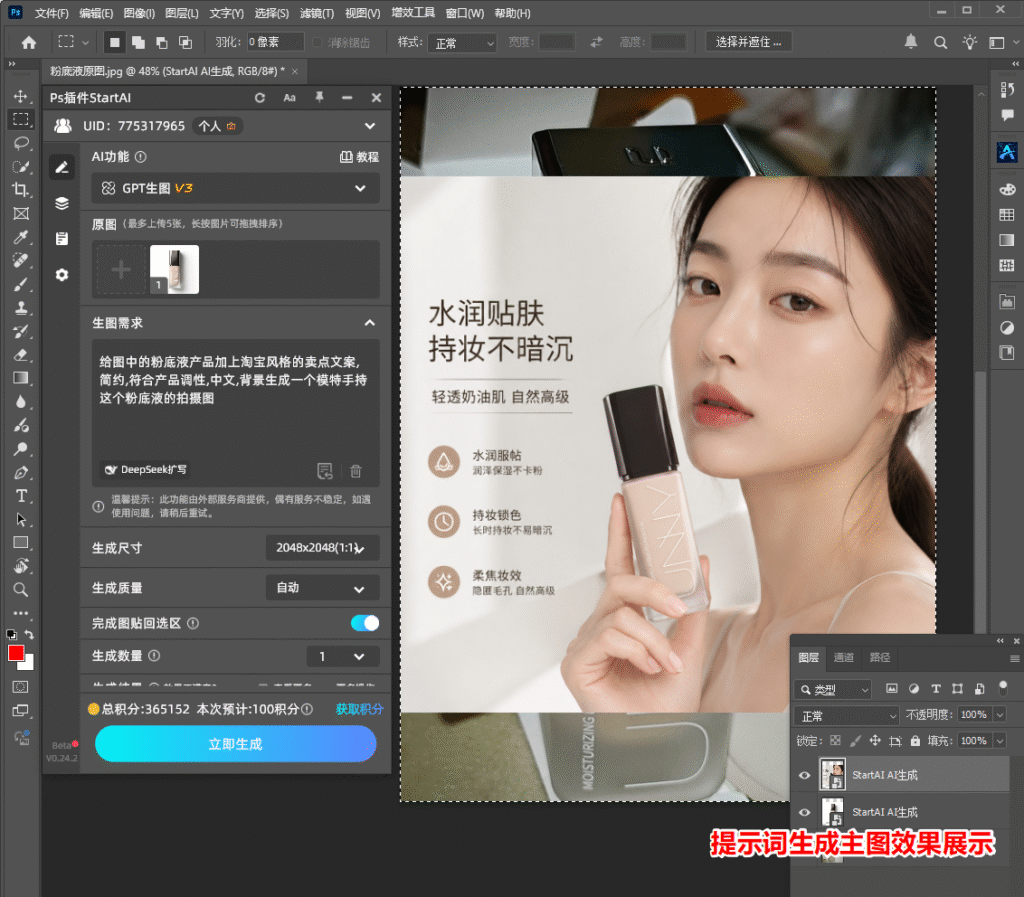Open notifications bell icon
Image resolution: width=1024 pixels, height=897 pixels.
pyautogui.click(x=911, y=42)
